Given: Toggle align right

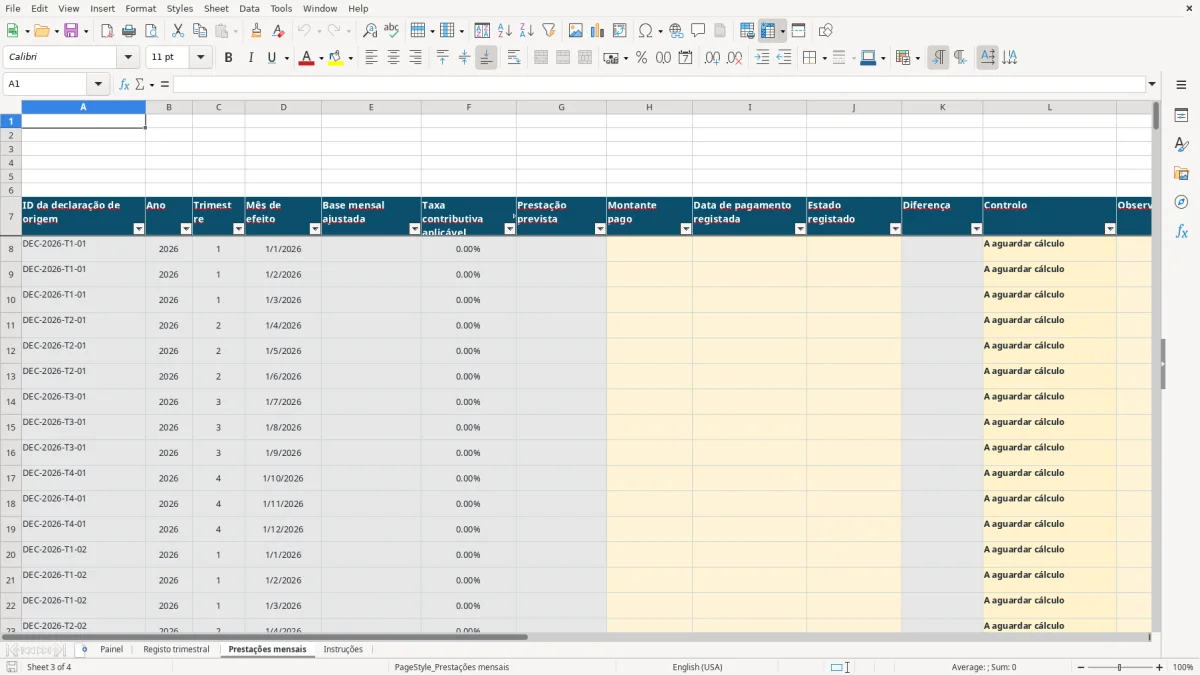Looking at the screenshot, I should coord(415,58).
